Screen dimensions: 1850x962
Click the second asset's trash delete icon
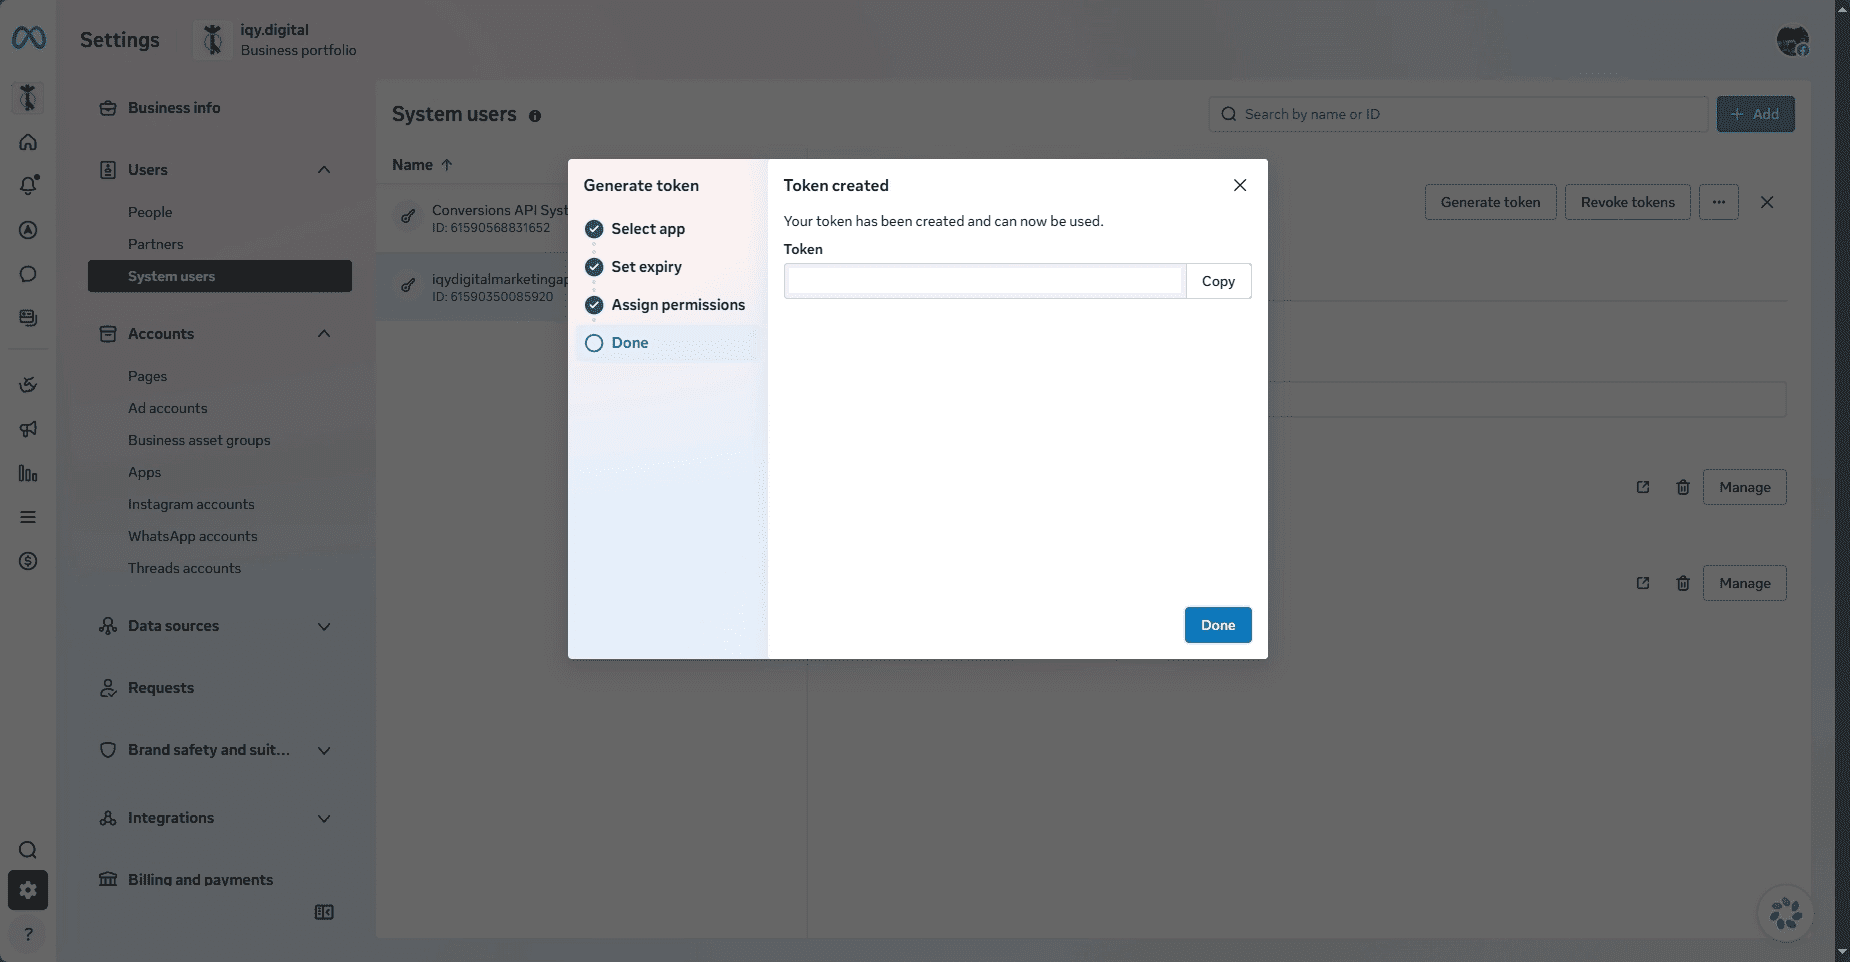pos(1683,583)
